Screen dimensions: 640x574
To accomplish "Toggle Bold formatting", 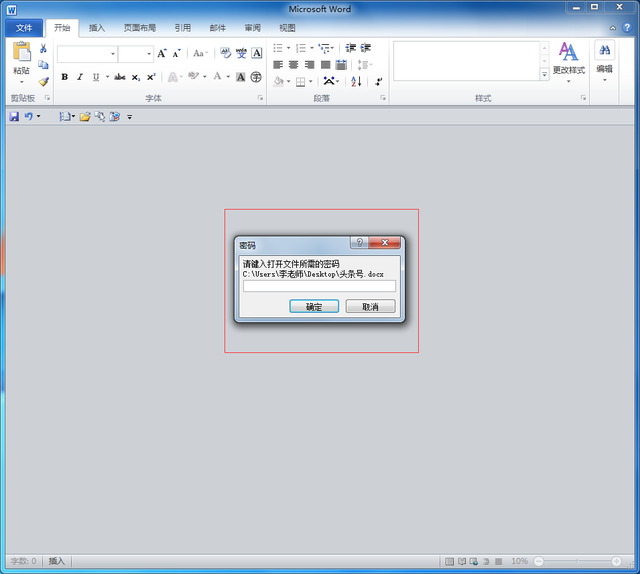I will pyautogui.click(x=64, y=77).
